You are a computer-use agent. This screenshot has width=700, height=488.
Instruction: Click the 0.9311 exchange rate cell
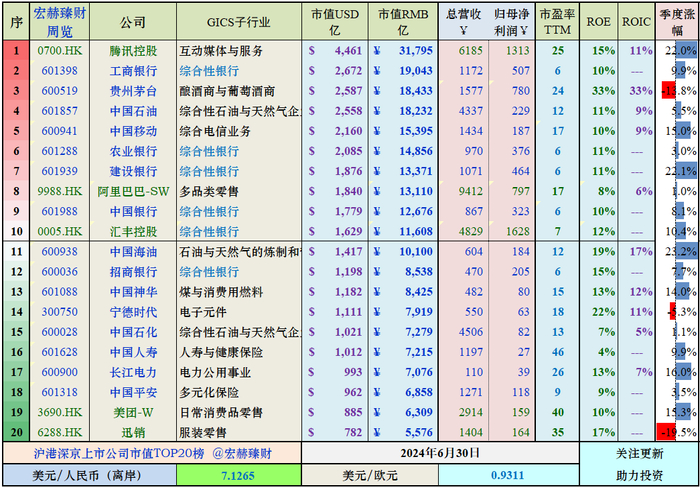[x=508, y=475]
